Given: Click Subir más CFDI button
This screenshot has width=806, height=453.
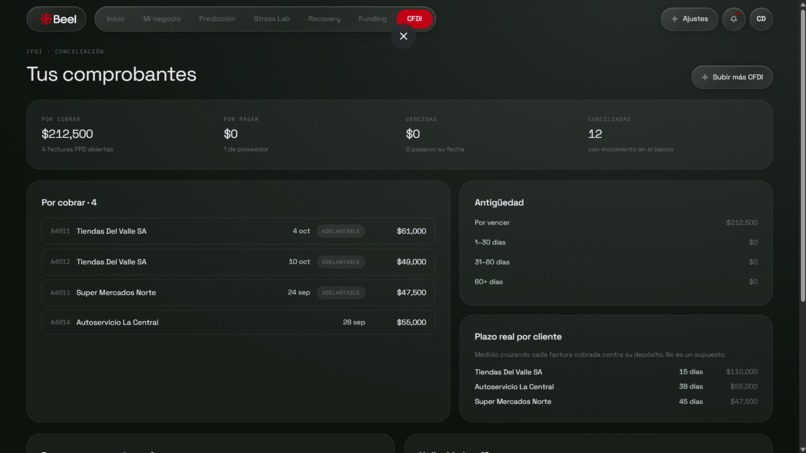Looking at the screenshot, I should tap(732, 77).
